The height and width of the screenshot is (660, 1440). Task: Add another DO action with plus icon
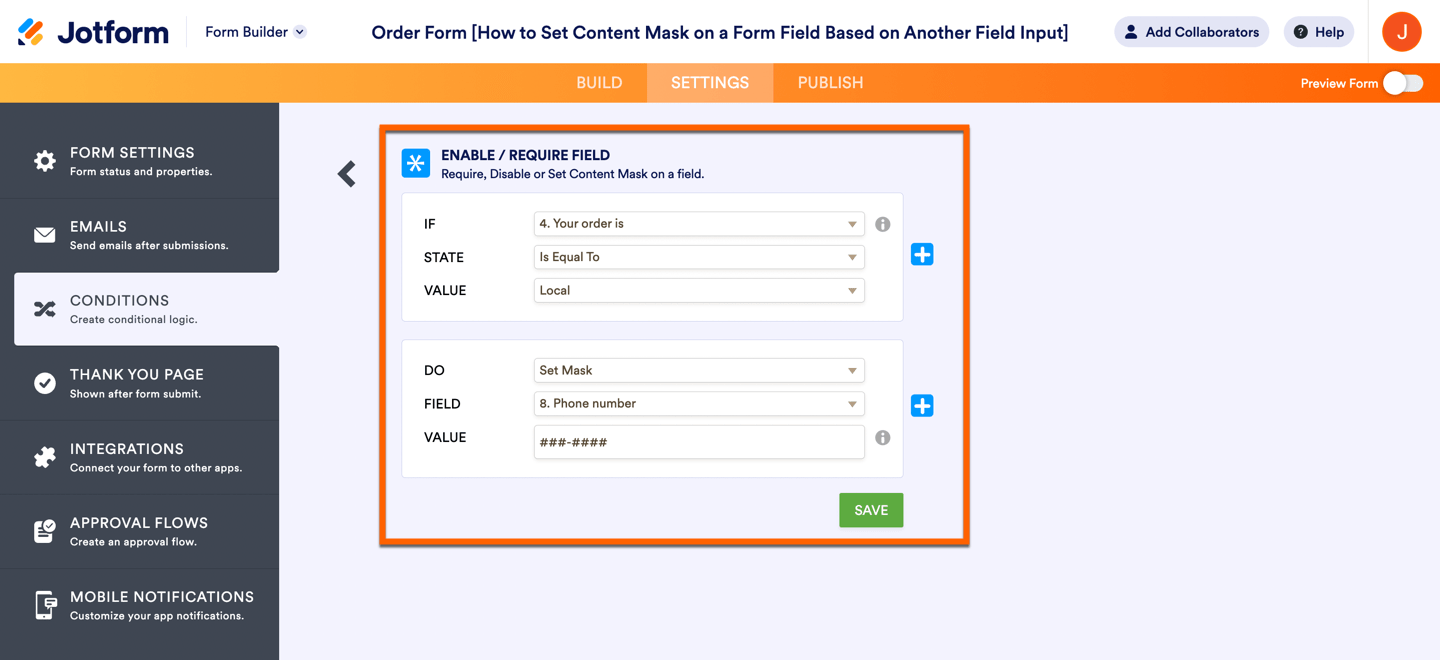[922, 405]
